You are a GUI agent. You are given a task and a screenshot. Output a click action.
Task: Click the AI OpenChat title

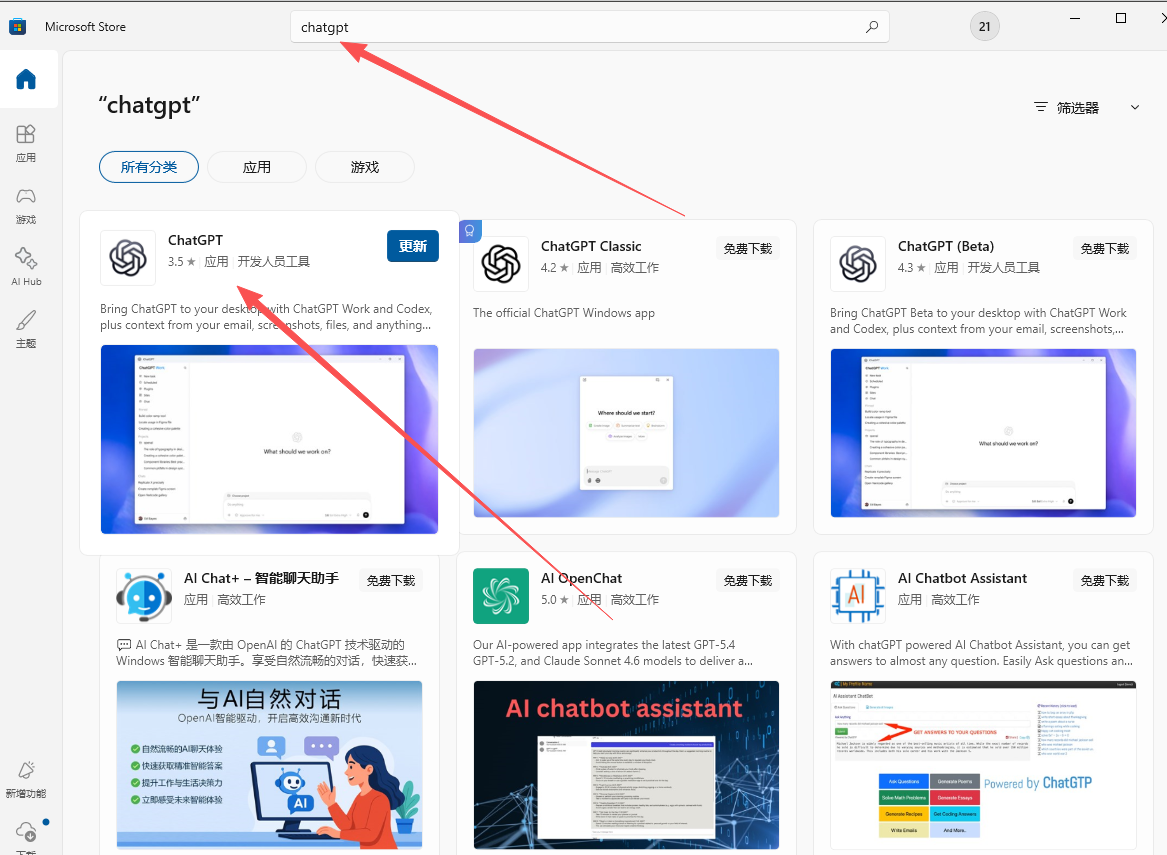[581, 578]
